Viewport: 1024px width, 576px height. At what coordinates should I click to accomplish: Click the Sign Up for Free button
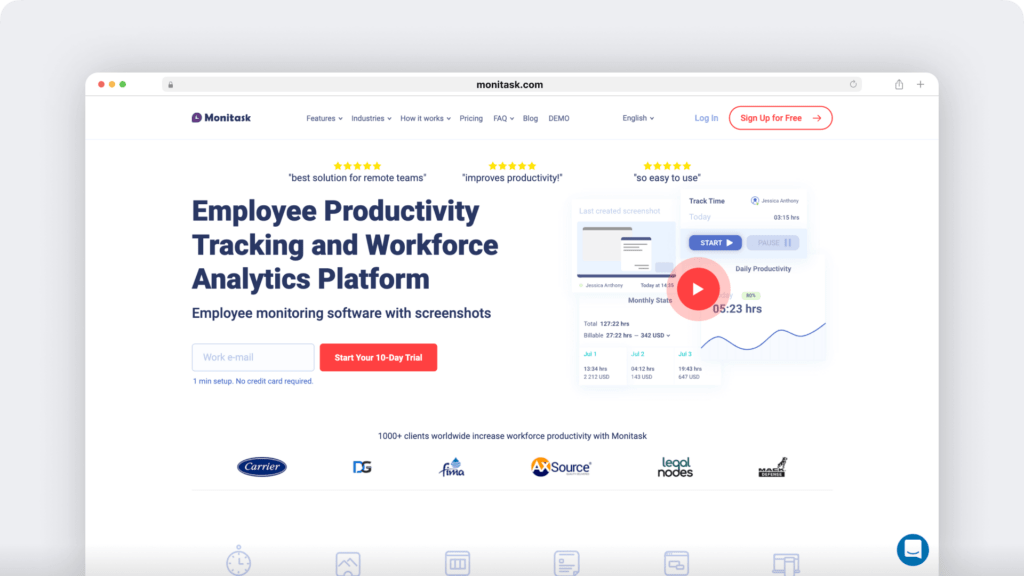[780, 118]
